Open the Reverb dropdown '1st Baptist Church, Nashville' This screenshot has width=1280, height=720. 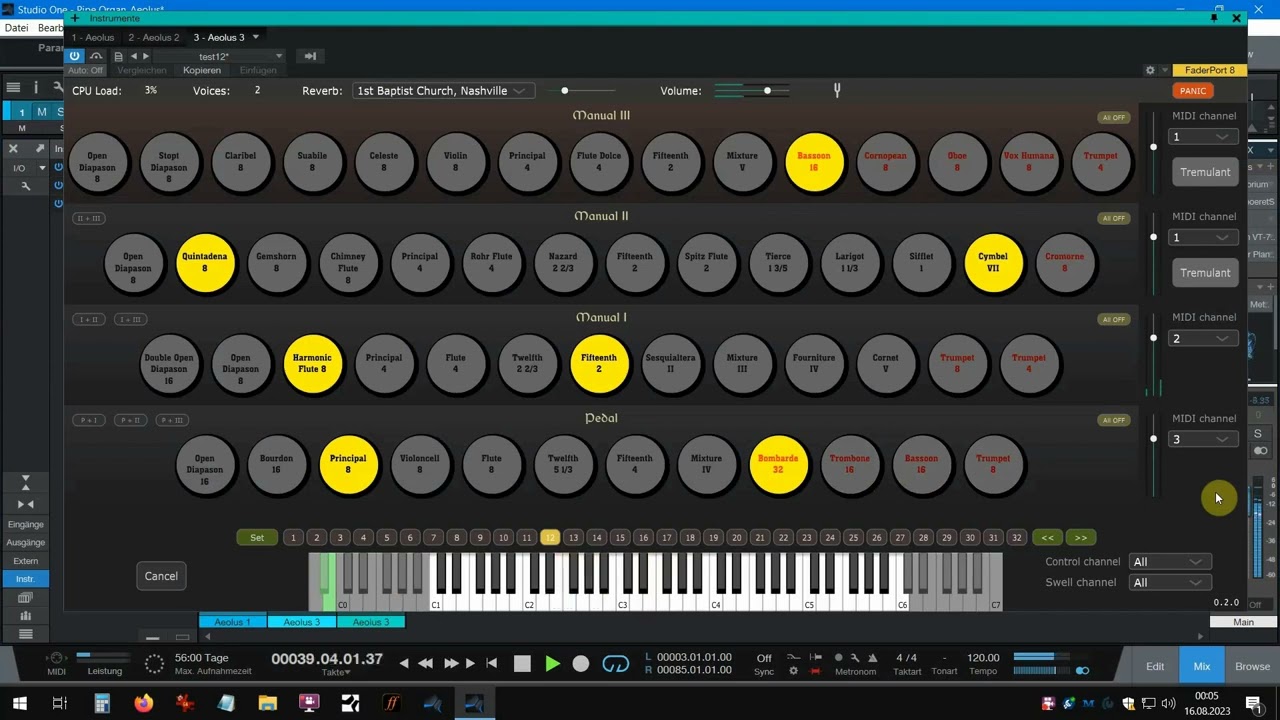442,91
